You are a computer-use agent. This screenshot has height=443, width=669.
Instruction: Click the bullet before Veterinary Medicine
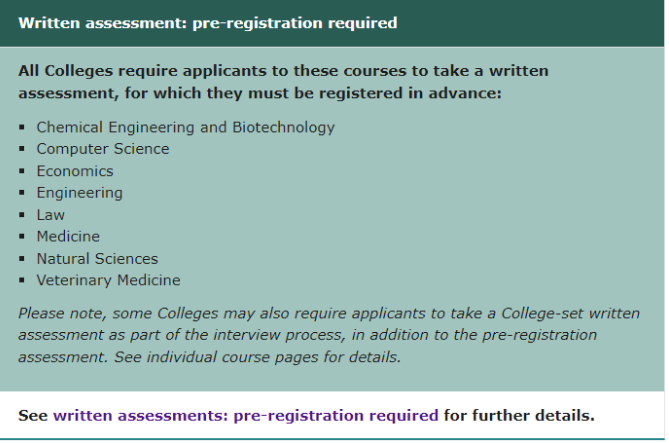[22, 282]
